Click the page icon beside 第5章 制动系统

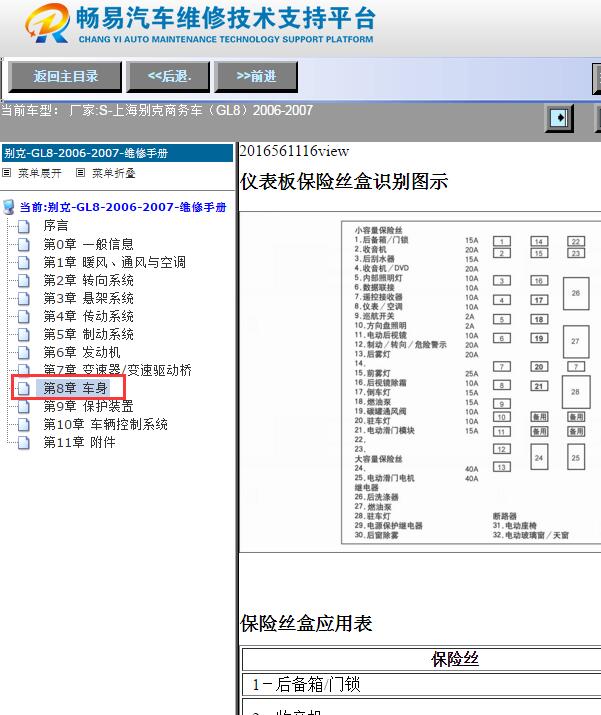click(24, 334)
